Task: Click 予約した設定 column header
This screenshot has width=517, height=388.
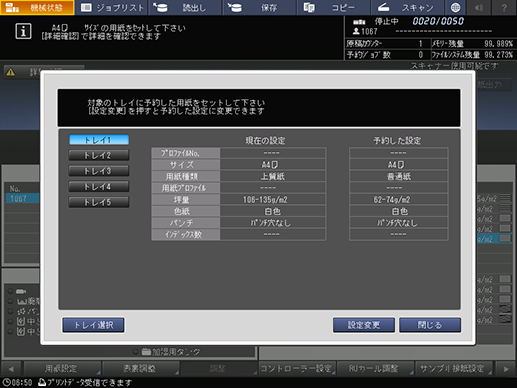Action: coord(397,141)
